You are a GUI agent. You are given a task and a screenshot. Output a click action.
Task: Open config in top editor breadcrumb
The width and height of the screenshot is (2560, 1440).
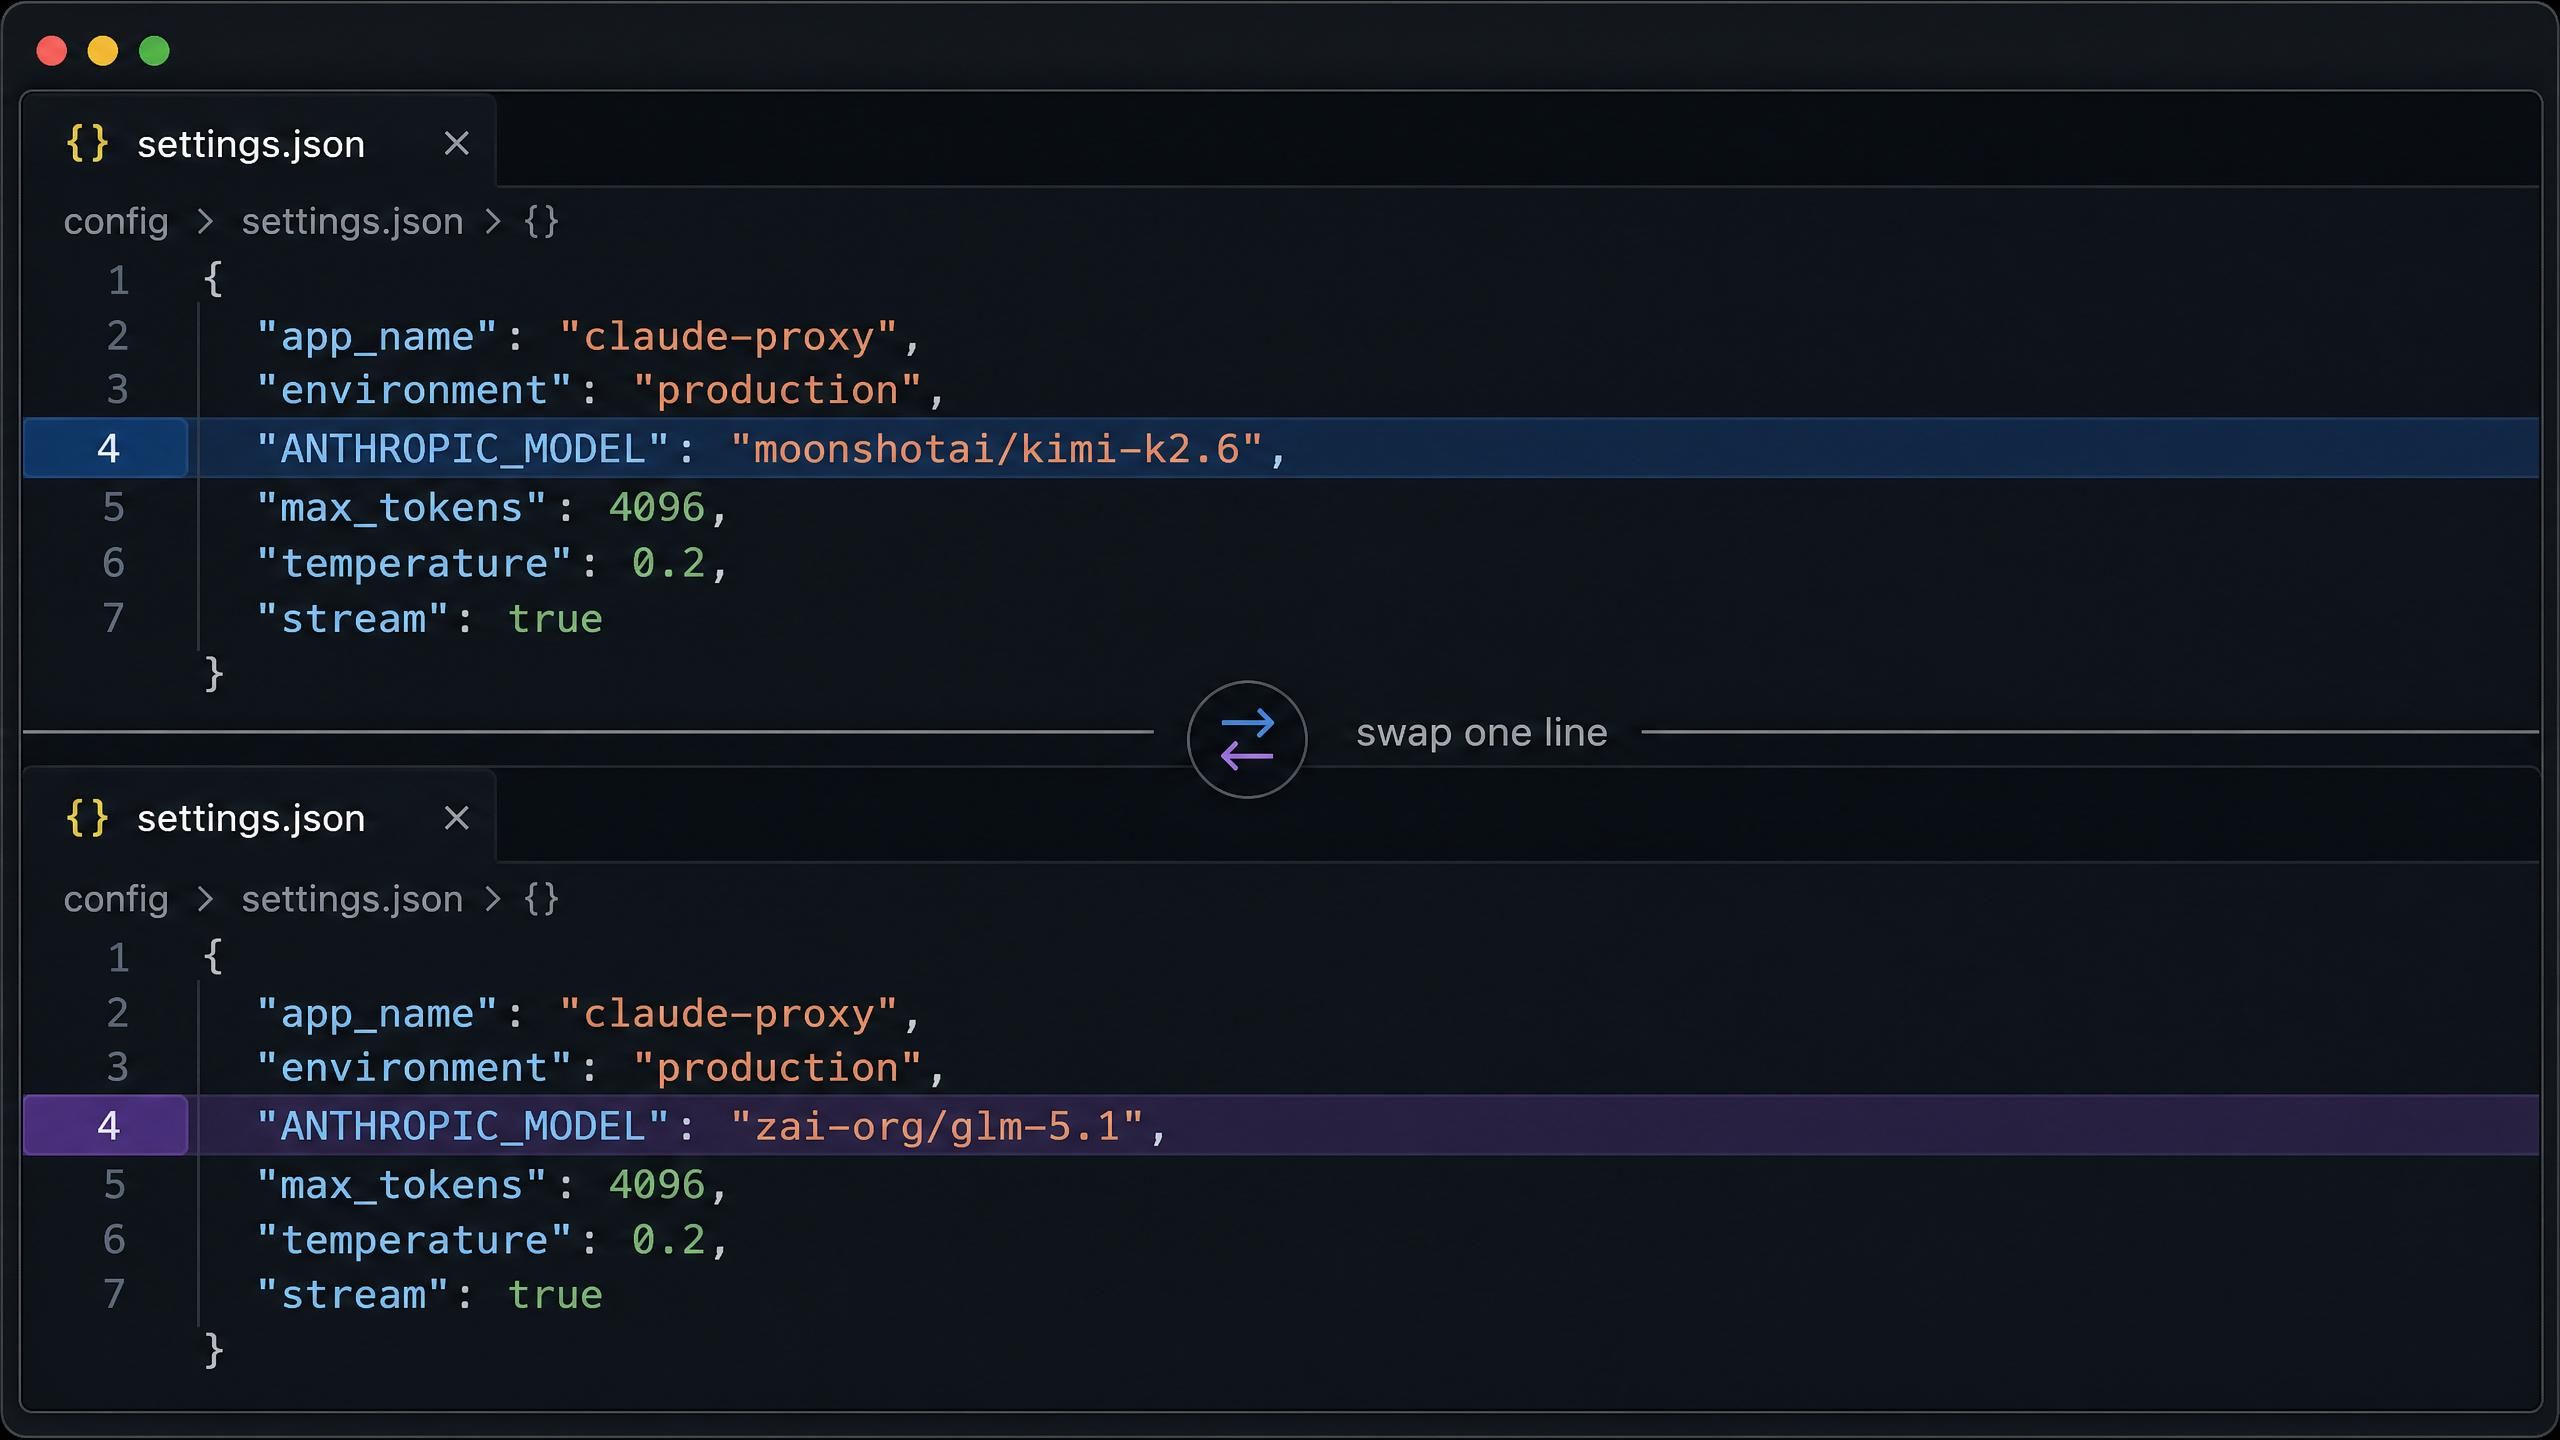point(116,221)
